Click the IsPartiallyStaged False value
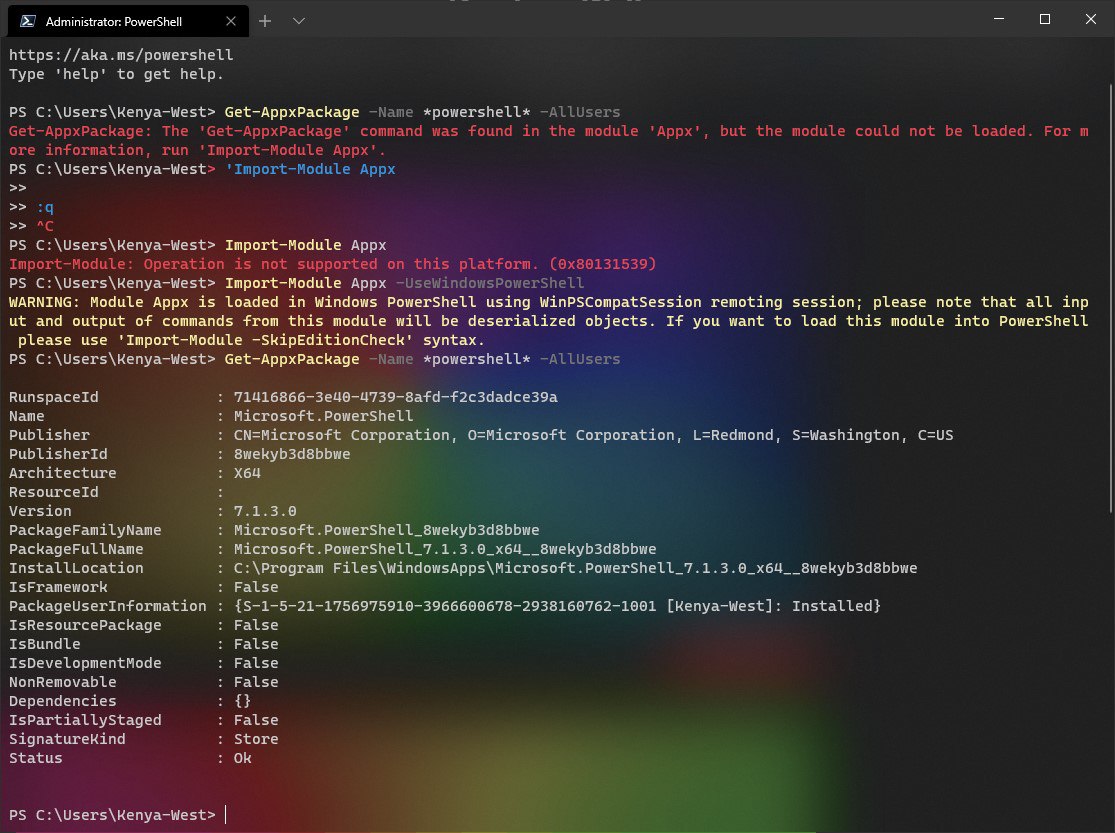The width and height of the screenshot is (1115, 833). tap(256, 720)
